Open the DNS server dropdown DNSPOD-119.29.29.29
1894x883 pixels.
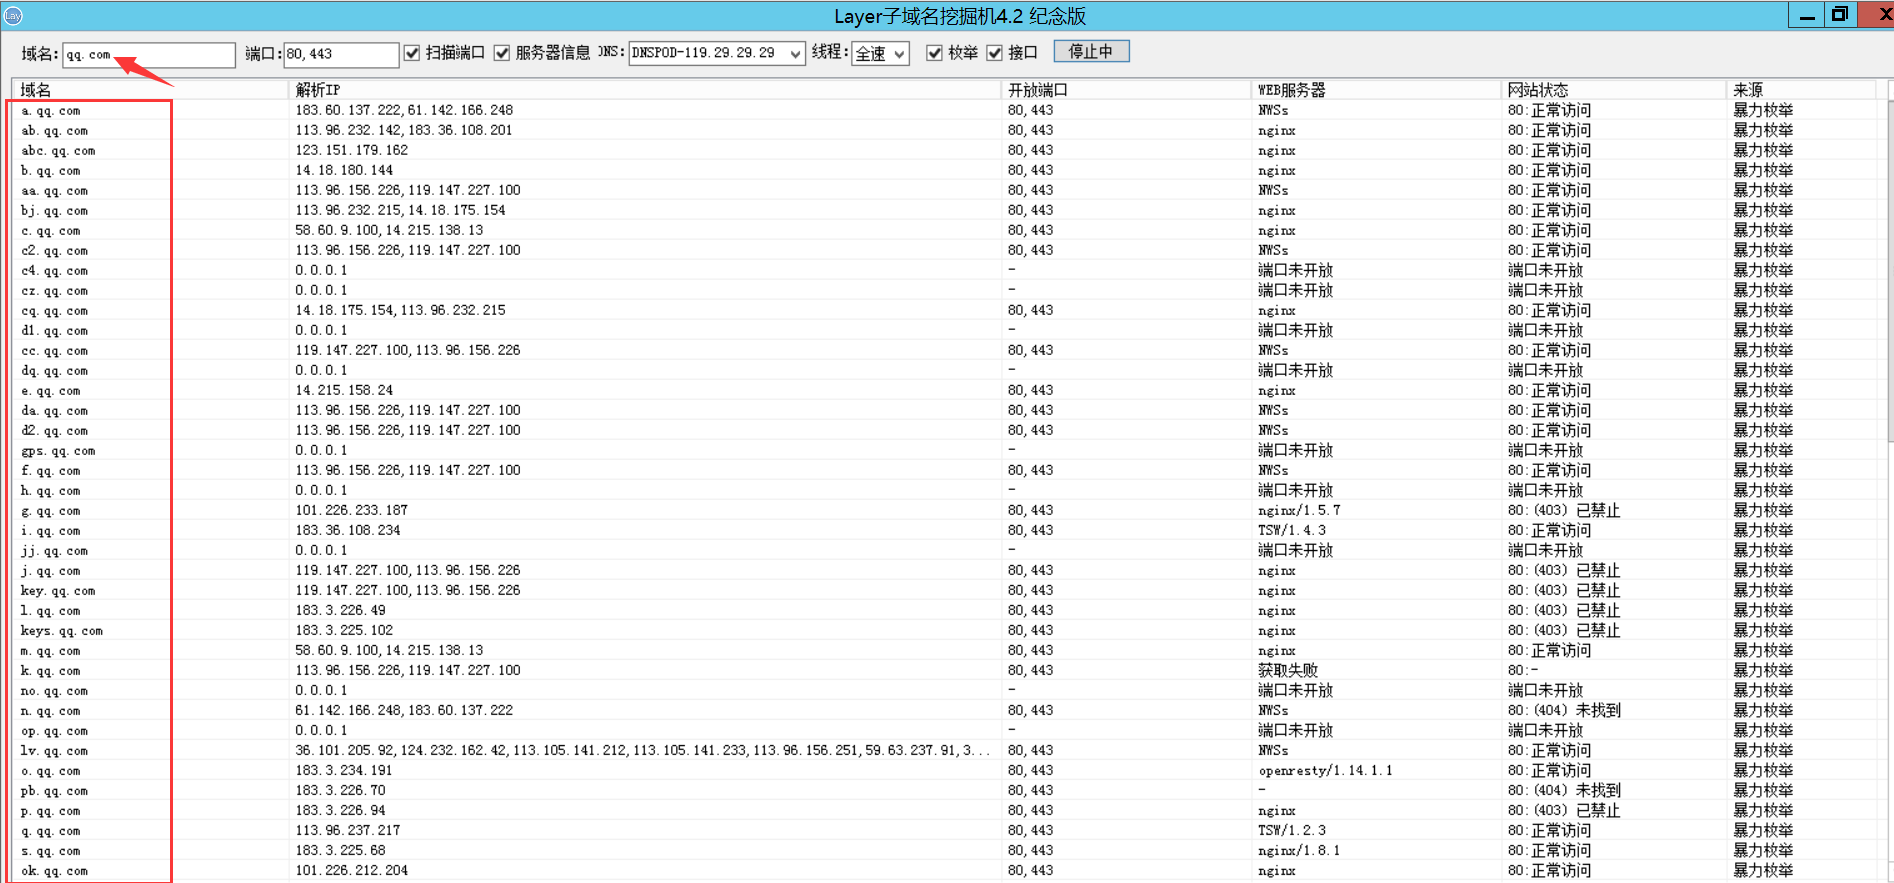(716, 53)
